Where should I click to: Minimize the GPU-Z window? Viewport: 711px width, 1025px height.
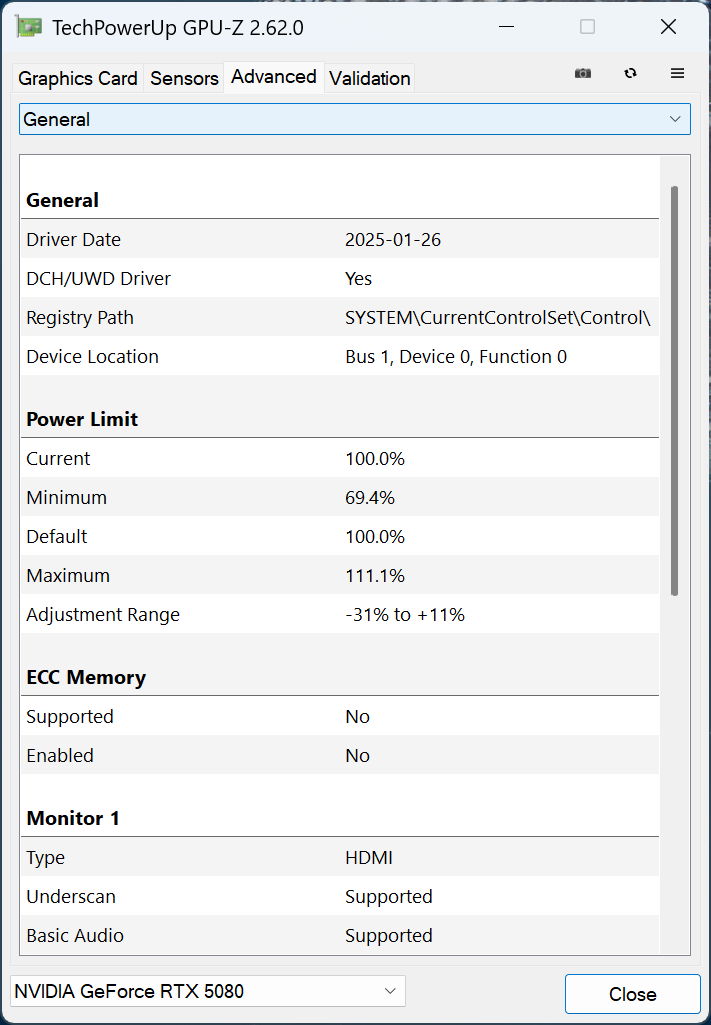click(506, 27)
